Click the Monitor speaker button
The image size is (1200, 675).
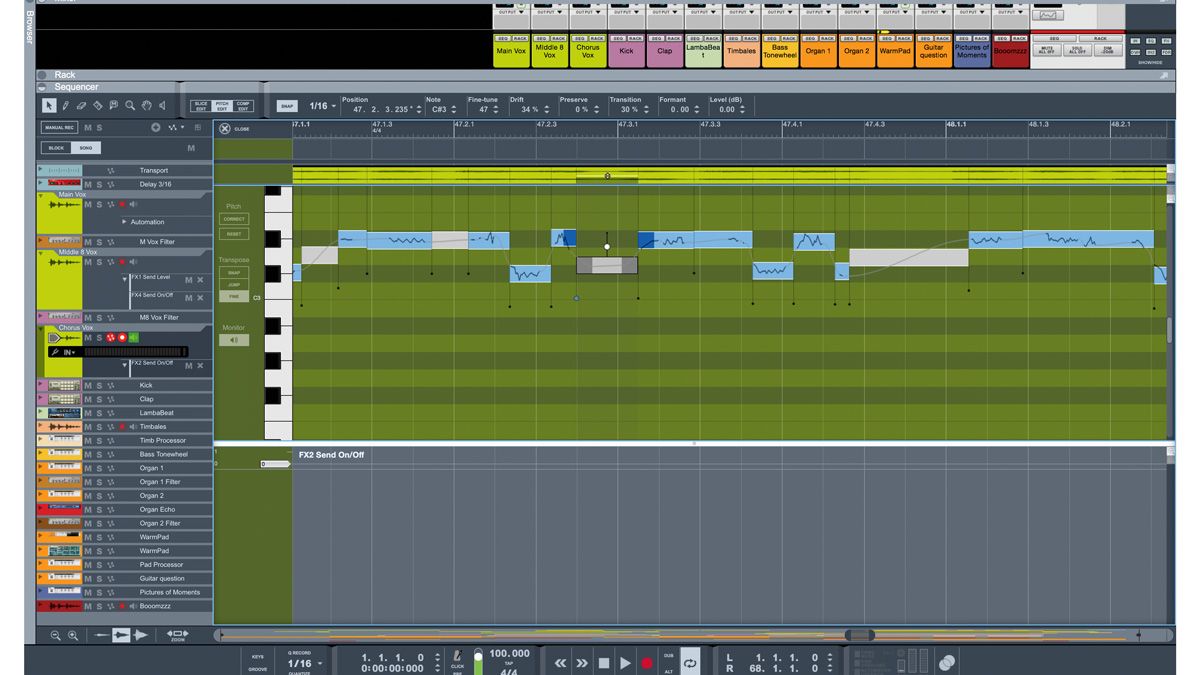click(x=234, y=340)
